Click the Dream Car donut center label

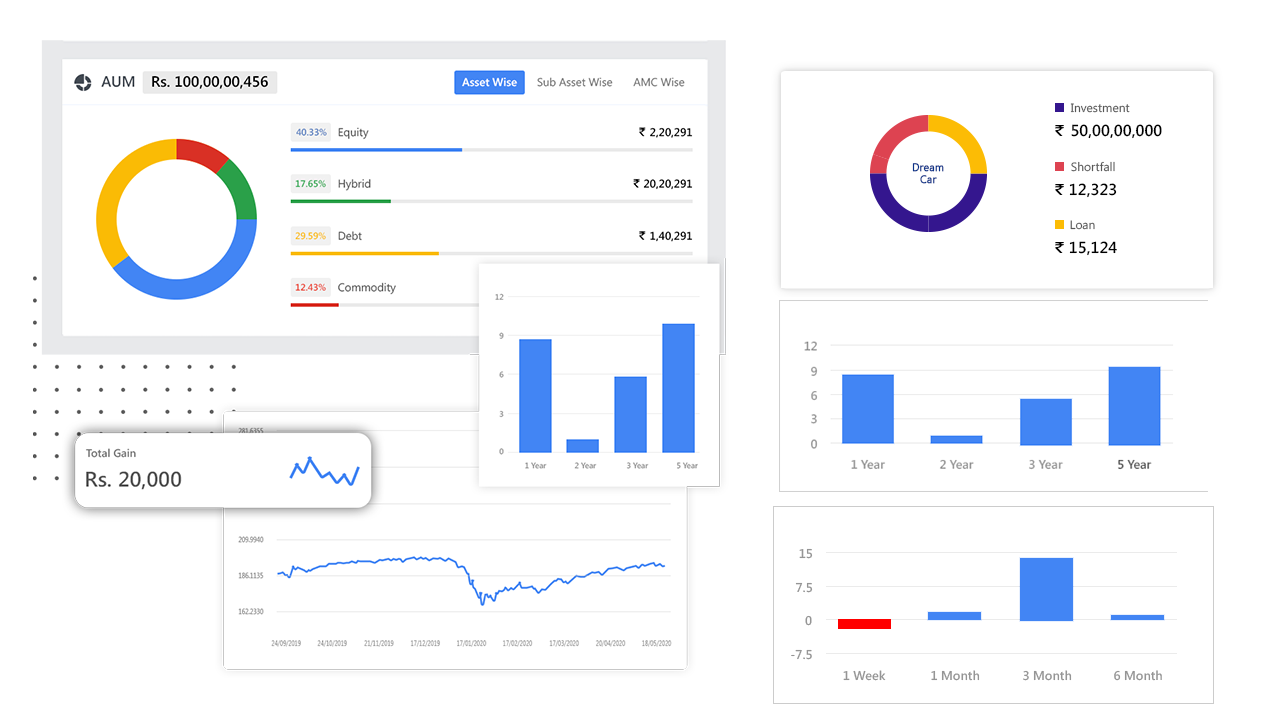[927, 174]
